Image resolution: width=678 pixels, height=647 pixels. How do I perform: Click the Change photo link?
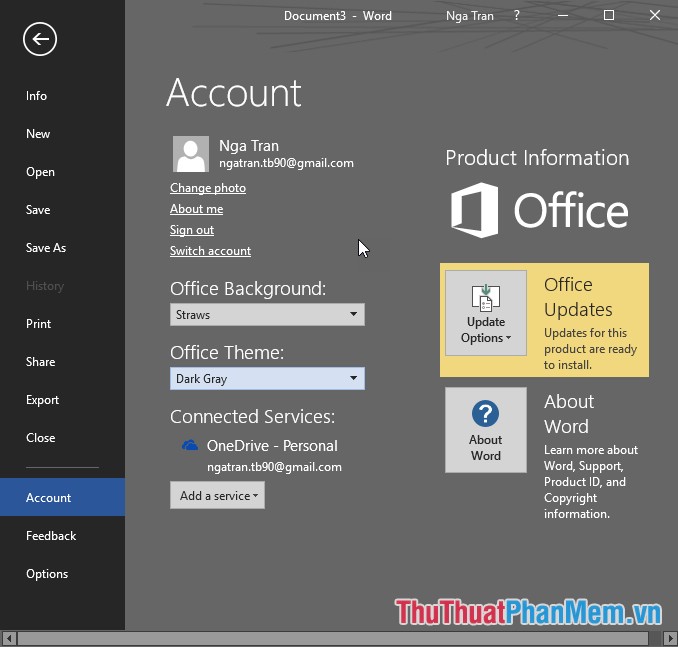208,188
